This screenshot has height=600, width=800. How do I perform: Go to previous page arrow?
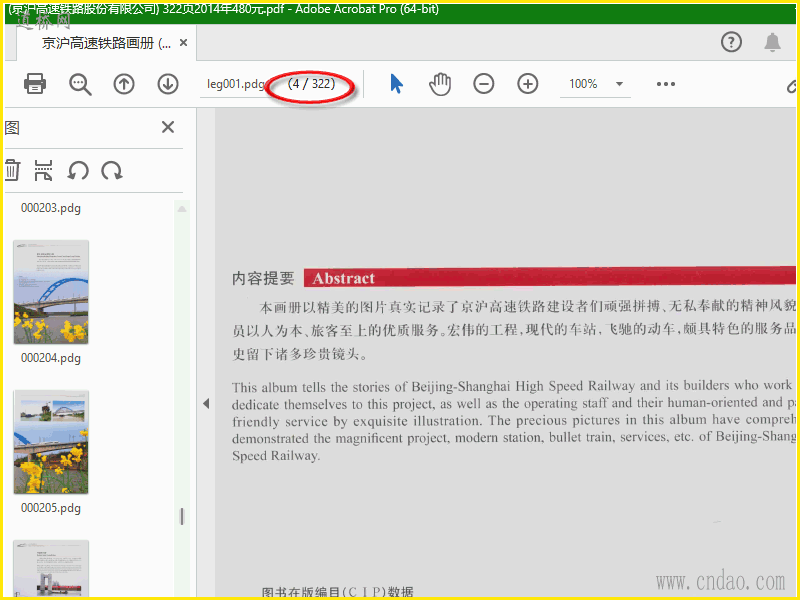pyautogui.click(x=124, y=84)
